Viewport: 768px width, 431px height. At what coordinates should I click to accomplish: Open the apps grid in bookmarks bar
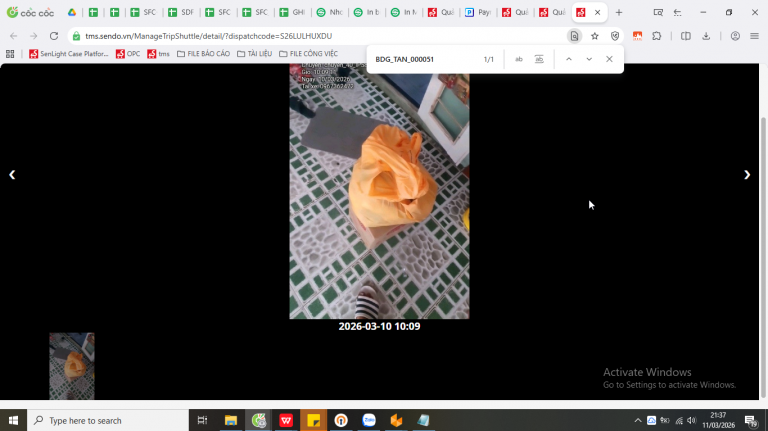tap(10, 54)
